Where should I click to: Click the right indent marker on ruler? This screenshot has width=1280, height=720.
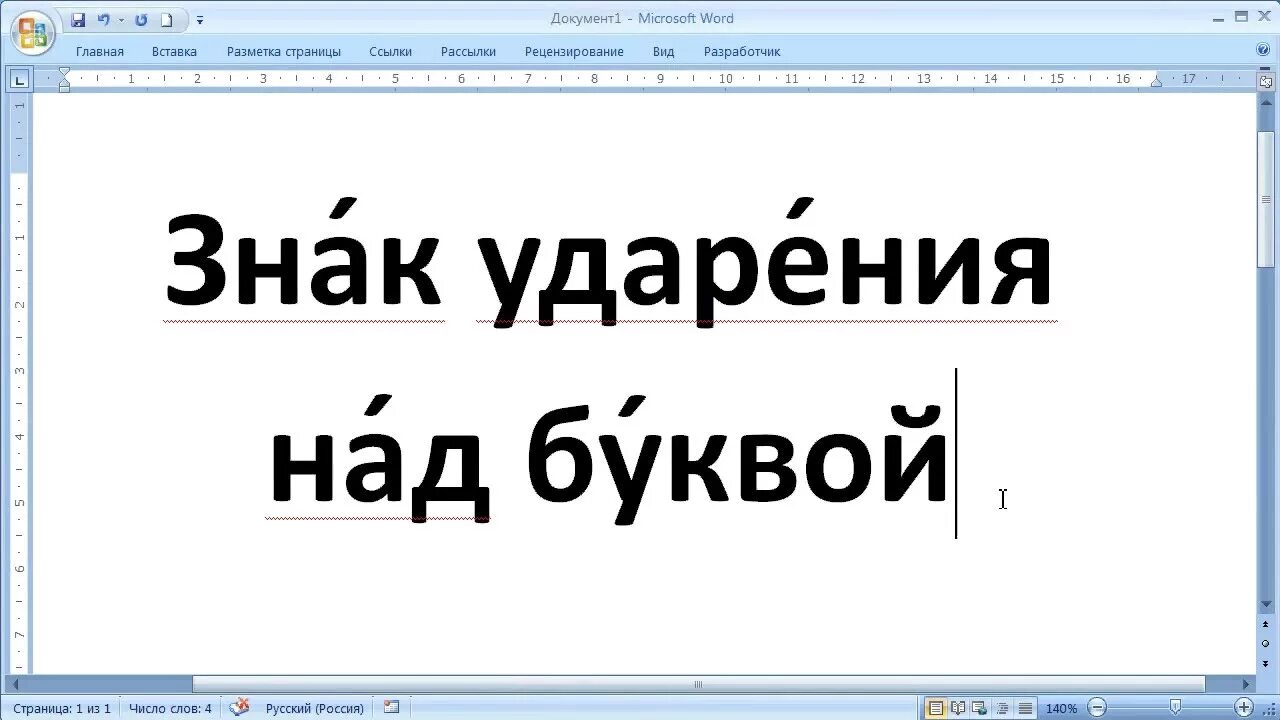tap(1156, 80)
